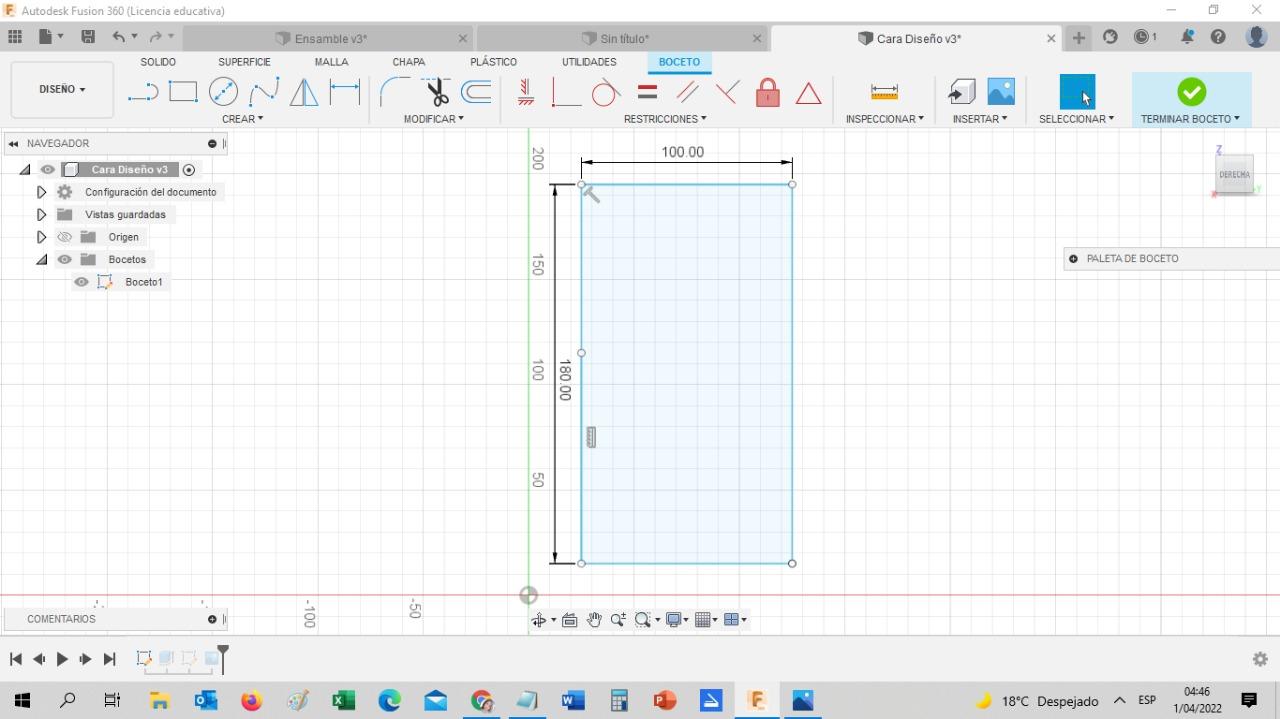1280x719 pixels.
Task: Apply the Fix/Unfix lock constraint
Action: [x=767, y=92]
